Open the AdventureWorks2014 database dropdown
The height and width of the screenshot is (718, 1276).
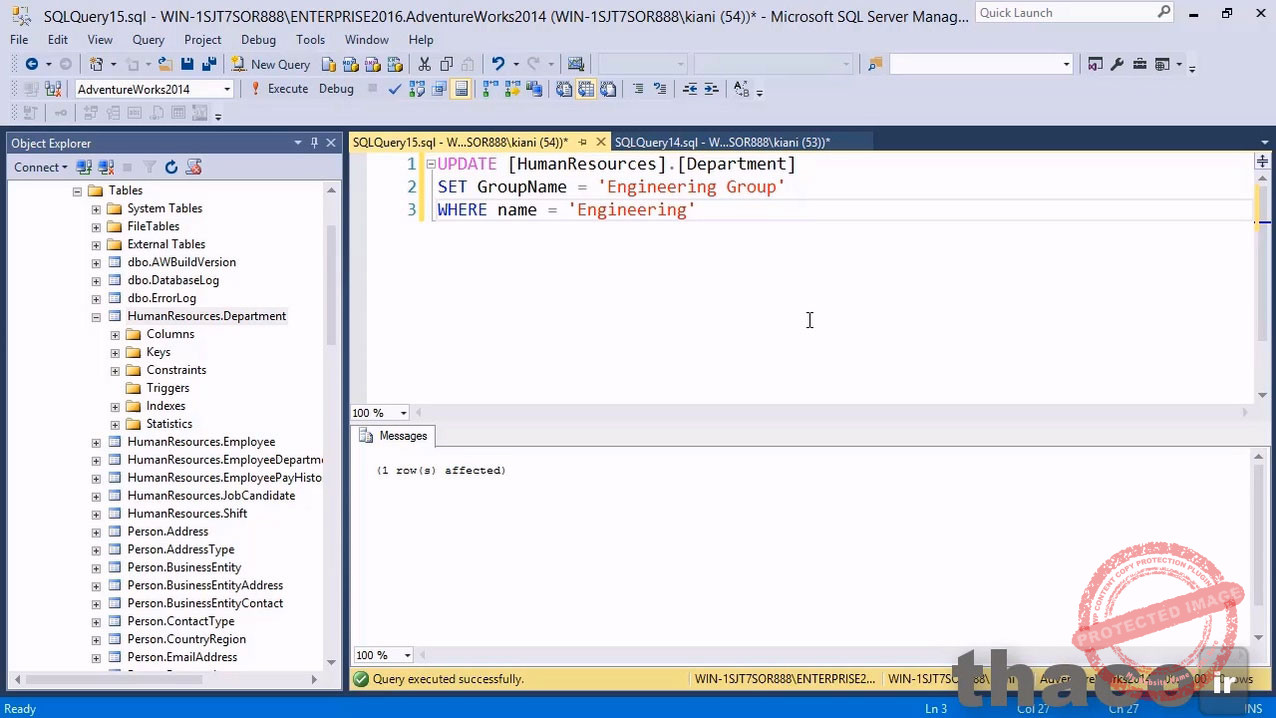[x=227, y=89]
